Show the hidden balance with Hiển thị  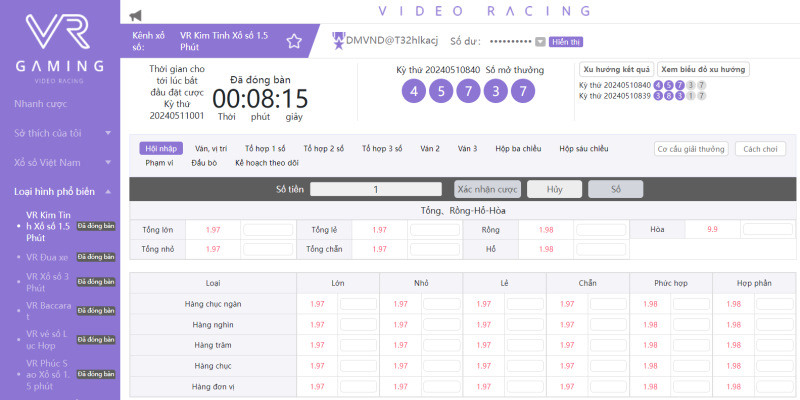click(x=566, y=42)
